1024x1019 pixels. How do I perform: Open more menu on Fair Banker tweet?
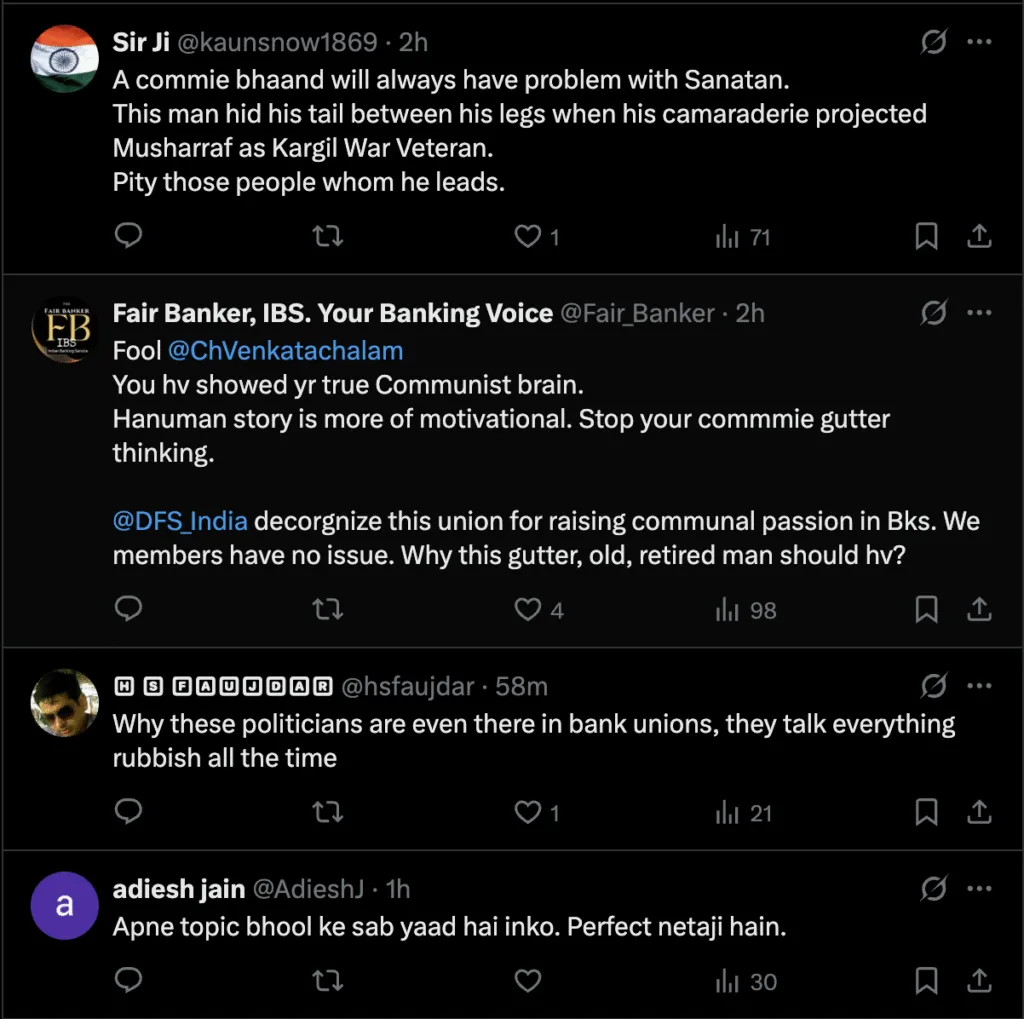coord(980,313)
